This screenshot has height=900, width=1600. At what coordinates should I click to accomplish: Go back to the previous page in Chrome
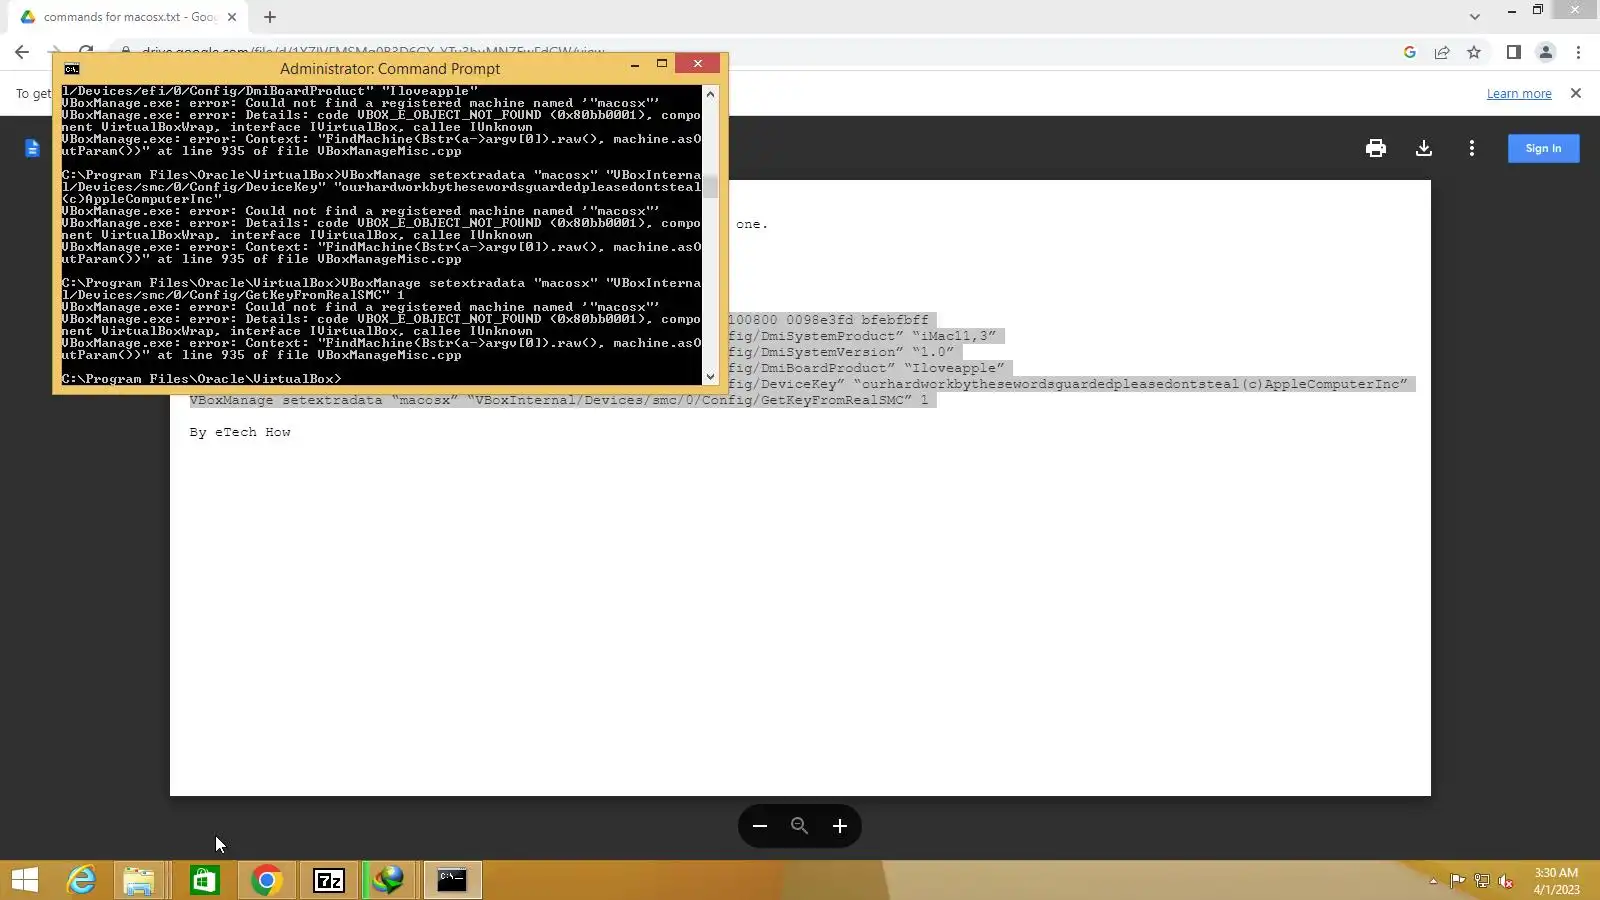point(22,52)
